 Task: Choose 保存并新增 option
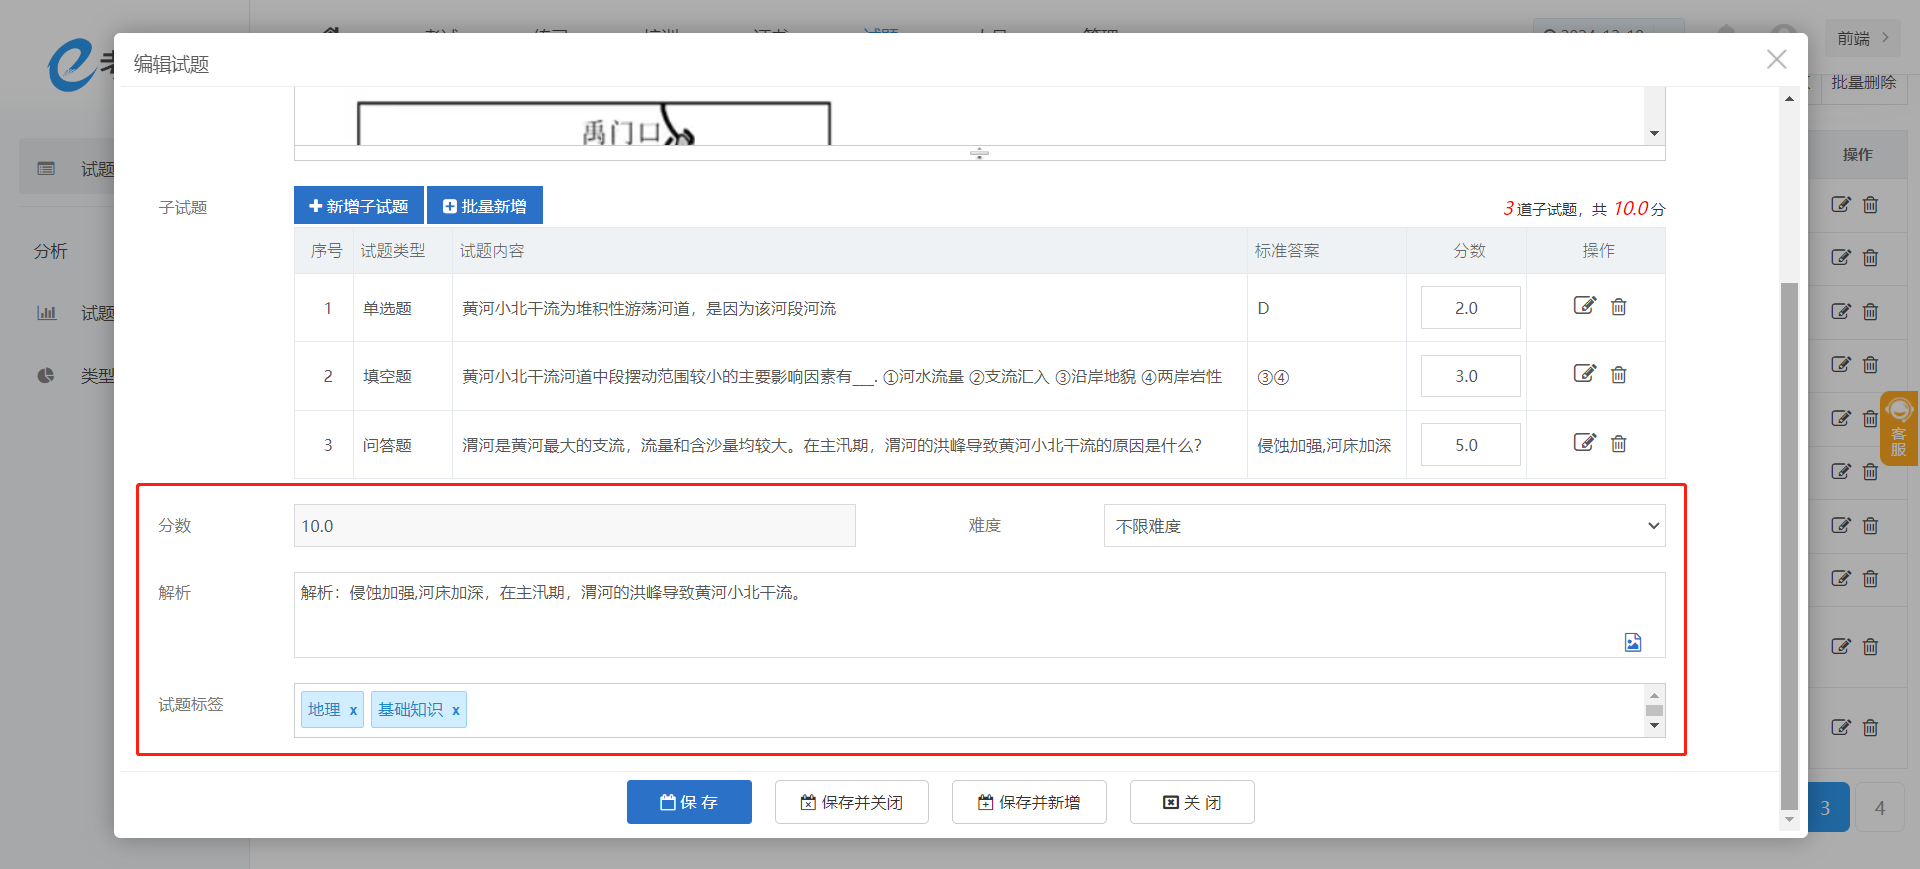click(1028, 802)
